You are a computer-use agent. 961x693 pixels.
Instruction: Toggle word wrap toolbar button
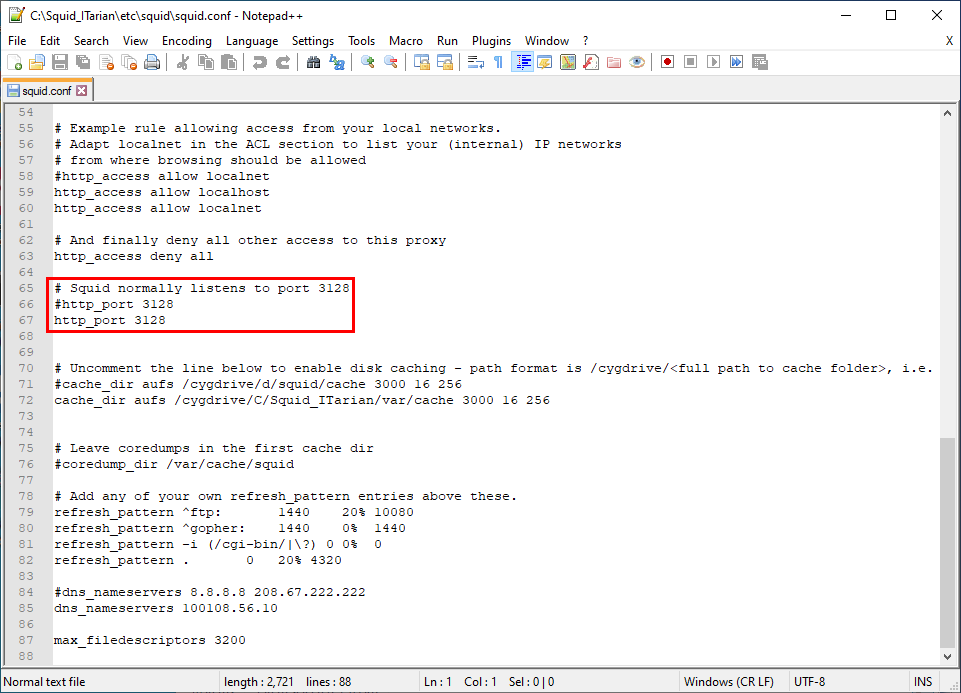point(476,62)
